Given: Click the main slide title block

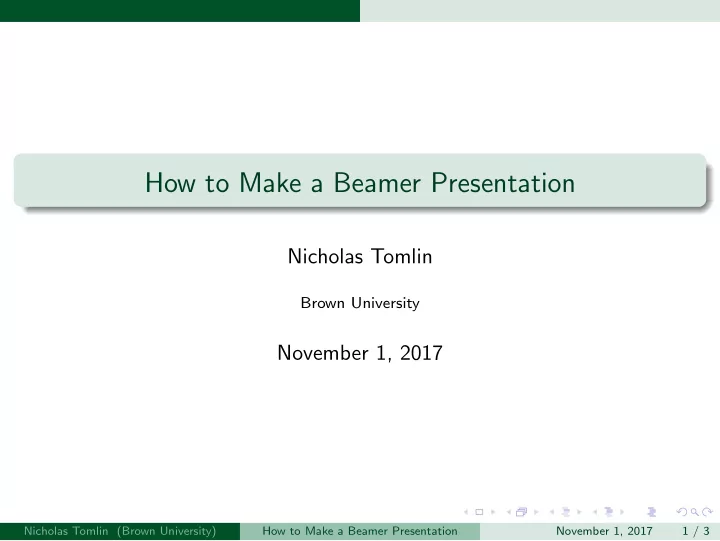Looking at the screenshot, I should tap(360, 181).
